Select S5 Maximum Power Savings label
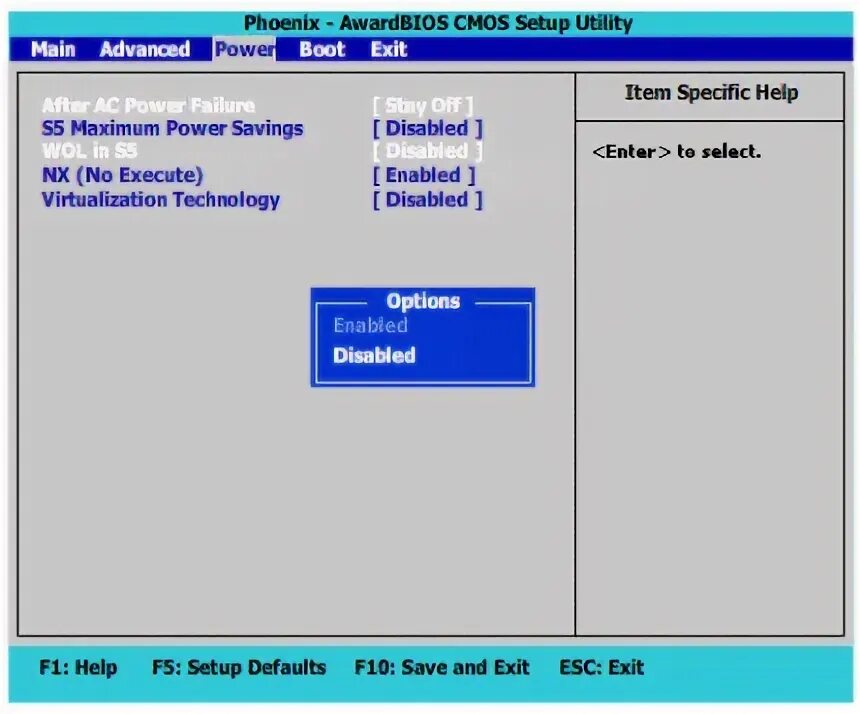 pos(172,128)
